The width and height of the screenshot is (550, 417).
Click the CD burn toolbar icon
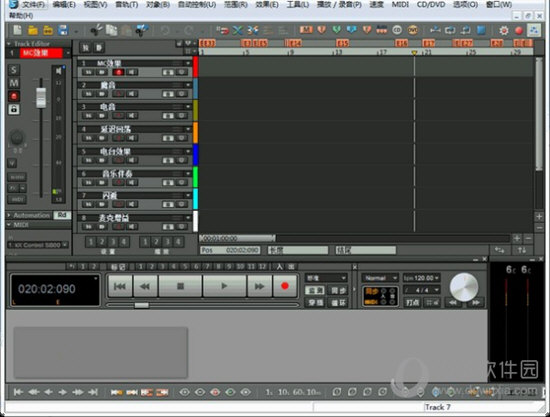pyautogui.click(x=397, y=30)
